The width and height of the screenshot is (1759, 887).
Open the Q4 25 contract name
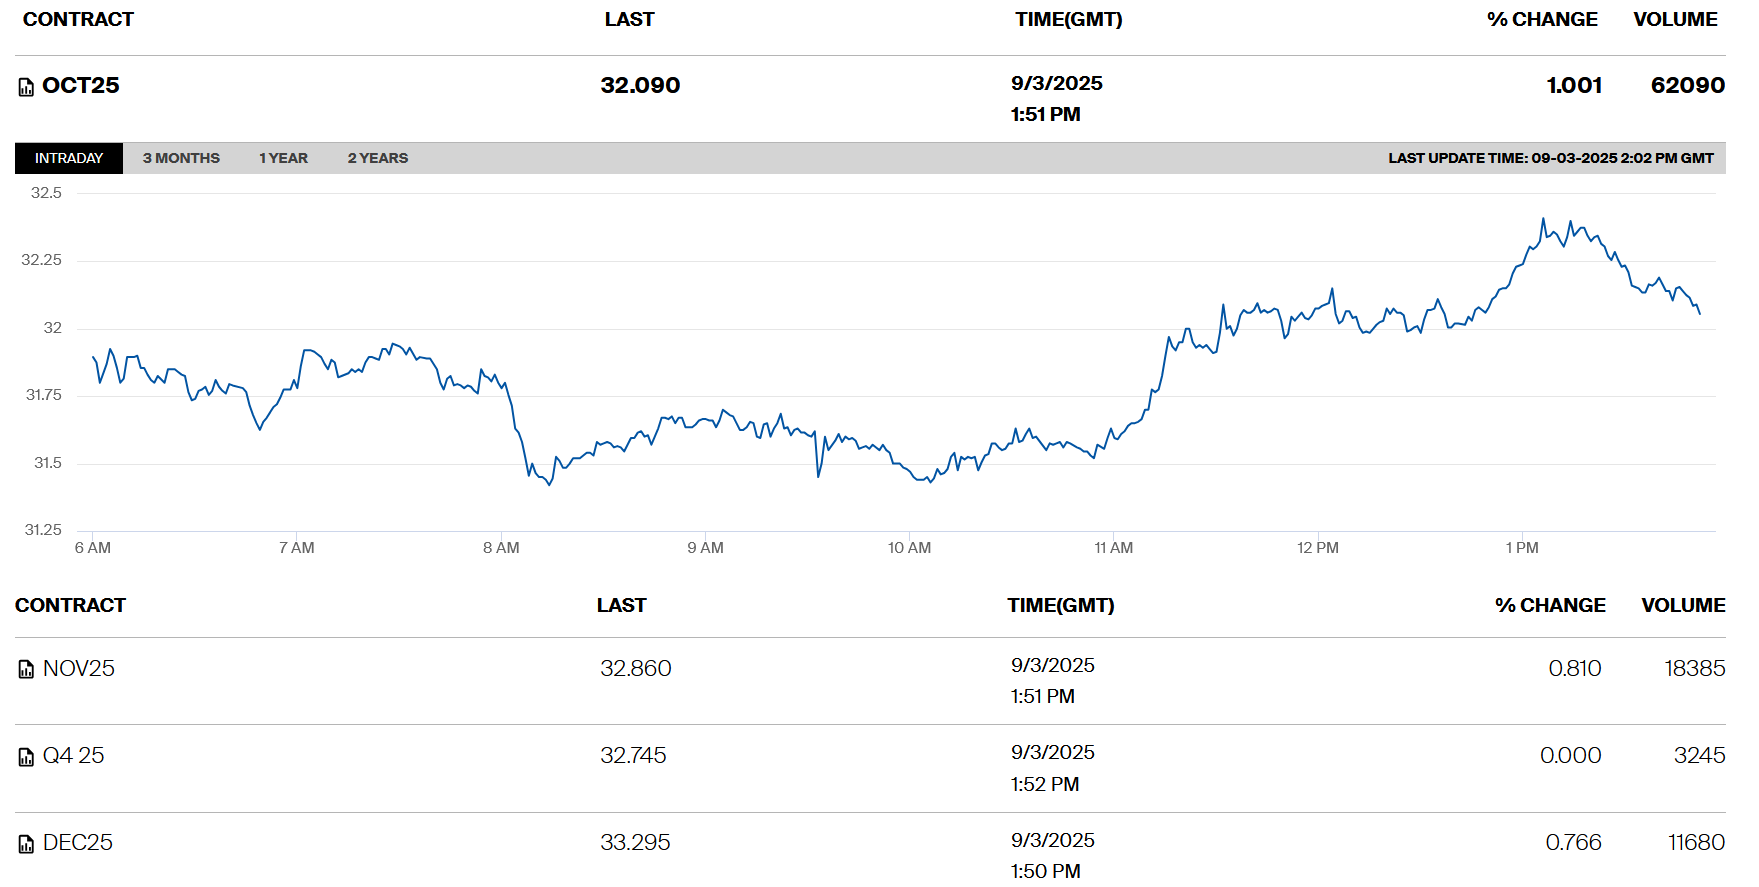click(74, 756)
